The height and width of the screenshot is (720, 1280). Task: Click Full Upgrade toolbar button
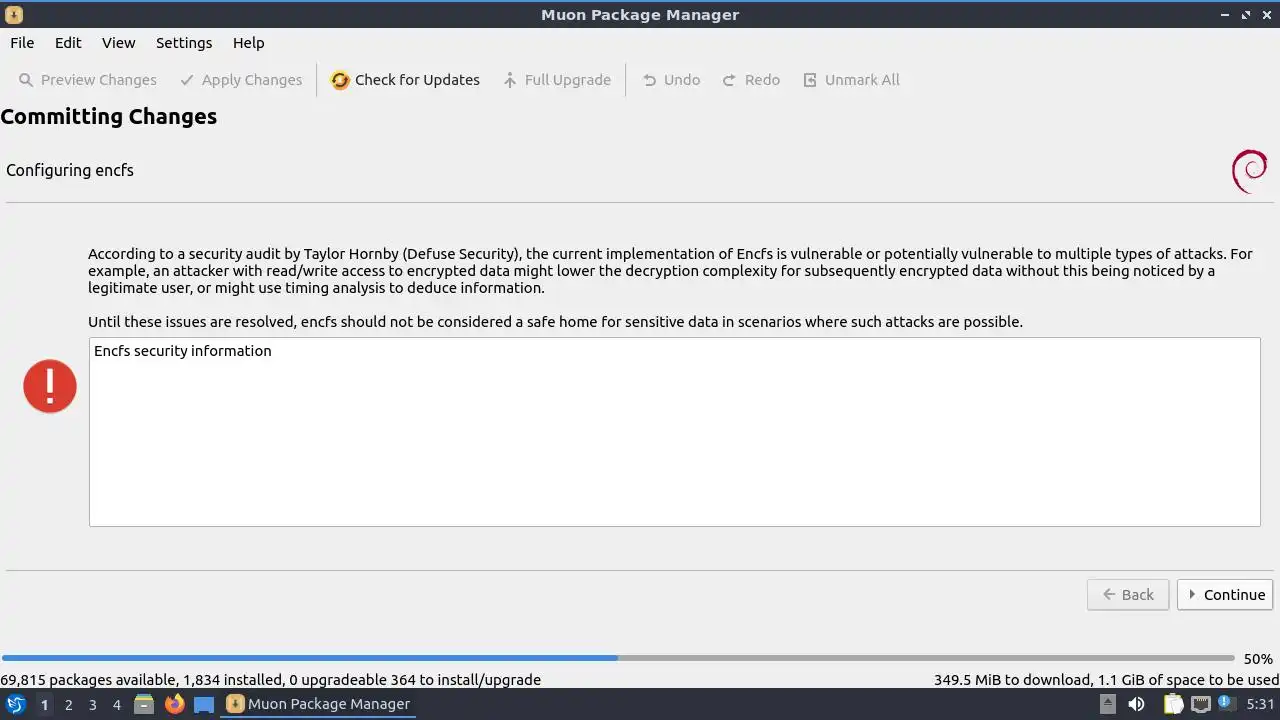557,80
